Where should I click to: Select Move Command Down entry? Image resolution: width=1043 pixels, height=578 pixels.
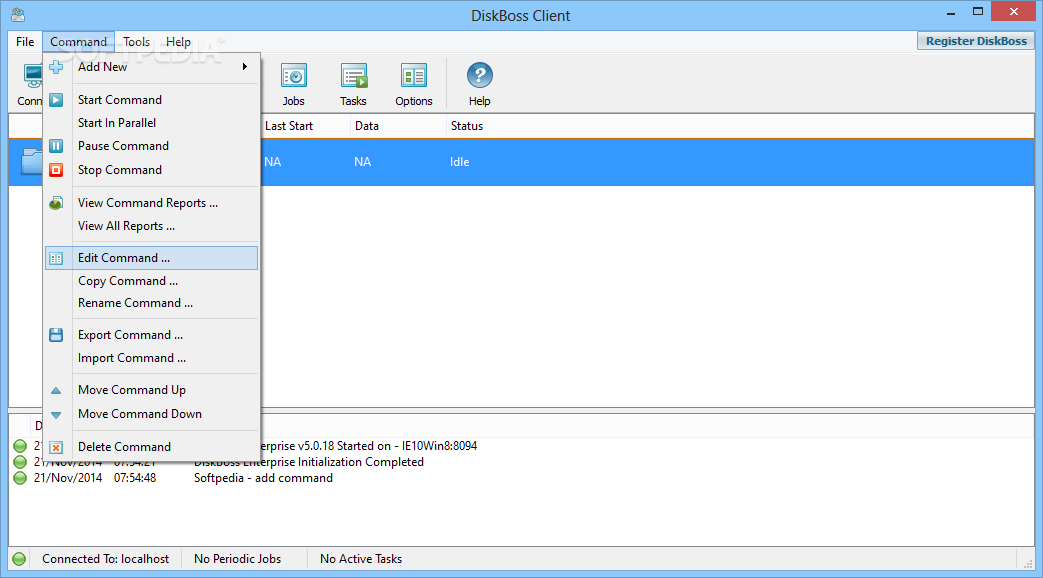[x=152, y=414]
